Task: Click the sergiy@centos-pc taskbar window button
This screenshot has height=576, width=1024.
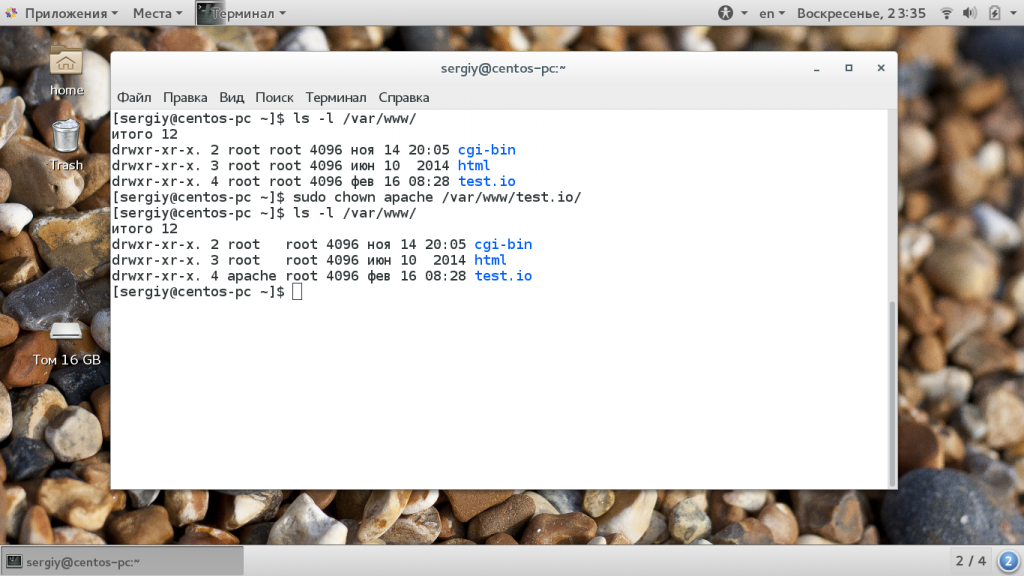Action: 123,562
